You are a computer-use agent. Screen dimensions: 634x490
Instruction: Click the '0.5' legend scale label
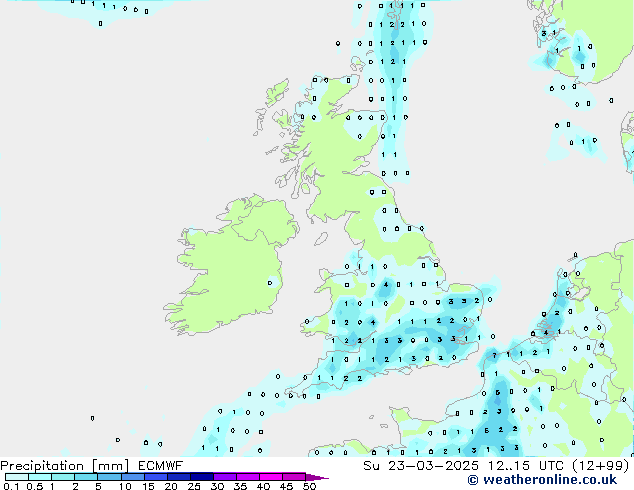[35, 486]
